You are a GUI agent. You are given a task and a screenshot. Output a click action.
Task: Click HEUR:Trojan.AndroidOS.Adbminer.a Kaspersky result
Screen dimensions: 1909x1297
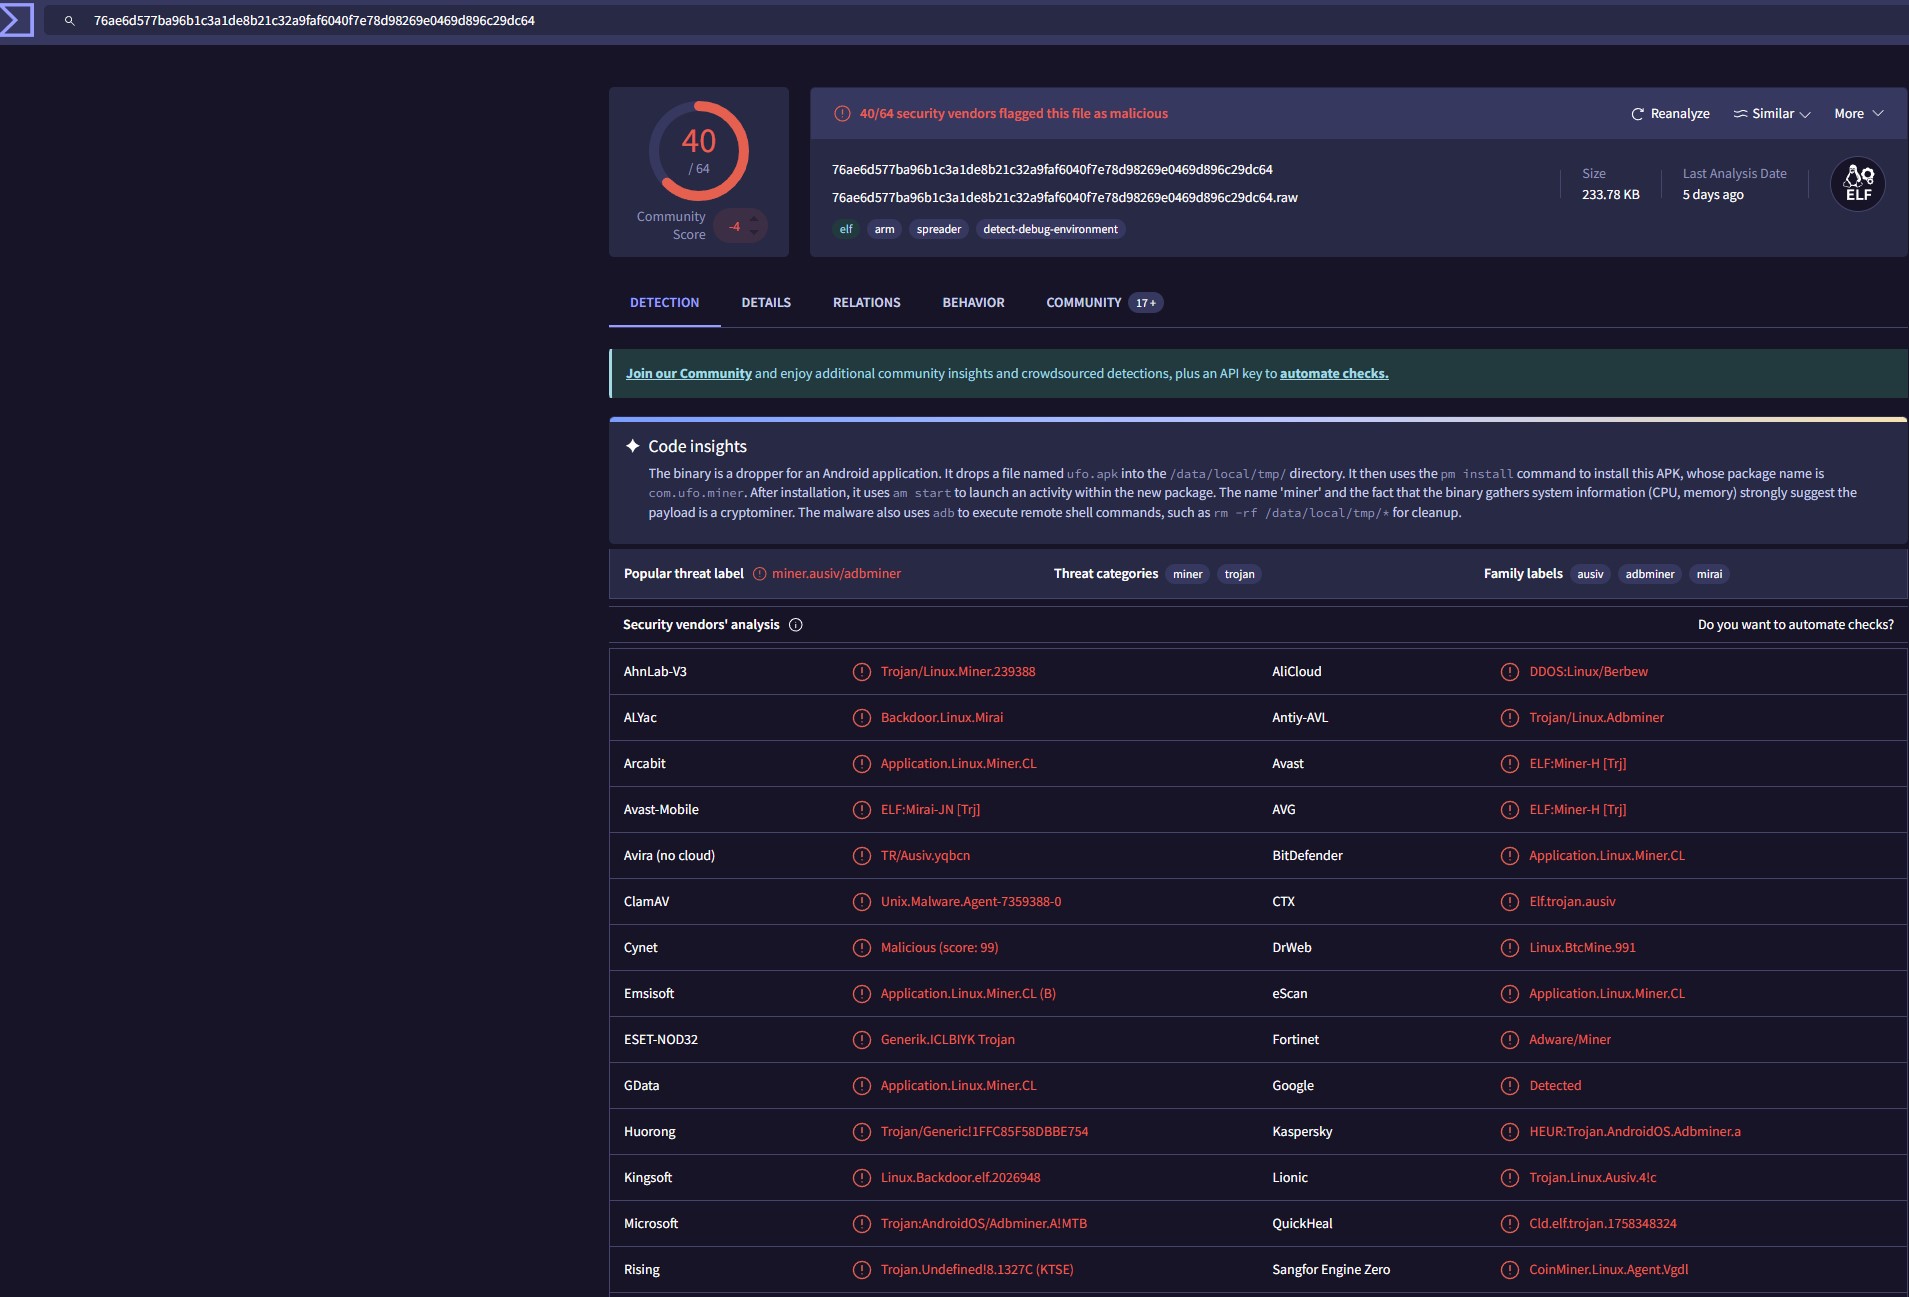click(x=1634, y=1132)
